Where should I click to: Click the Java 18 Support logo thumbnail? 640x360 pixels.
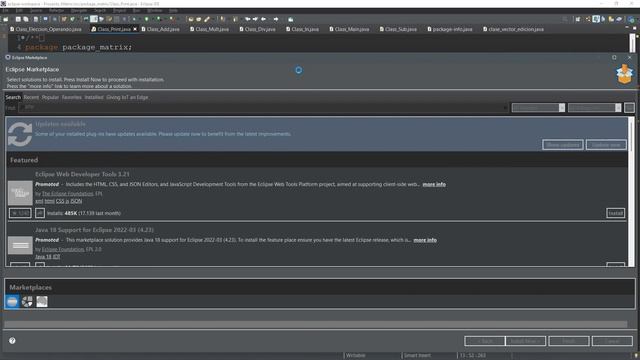[20, 245]
